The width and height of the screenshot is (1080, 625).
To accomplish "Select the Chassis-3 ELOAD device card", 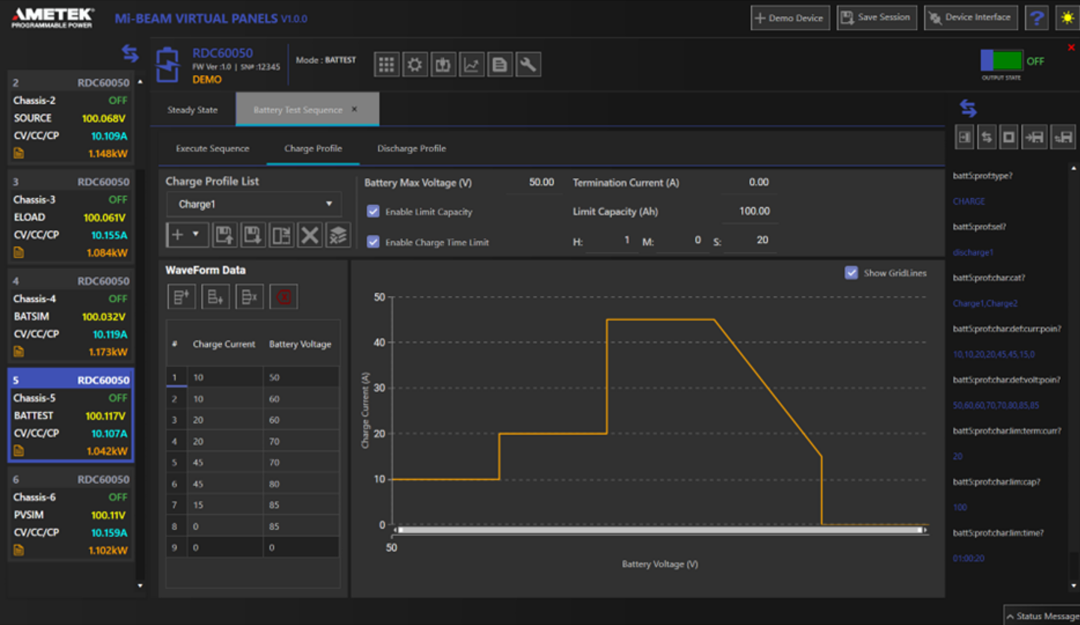I will coord(71,217).
